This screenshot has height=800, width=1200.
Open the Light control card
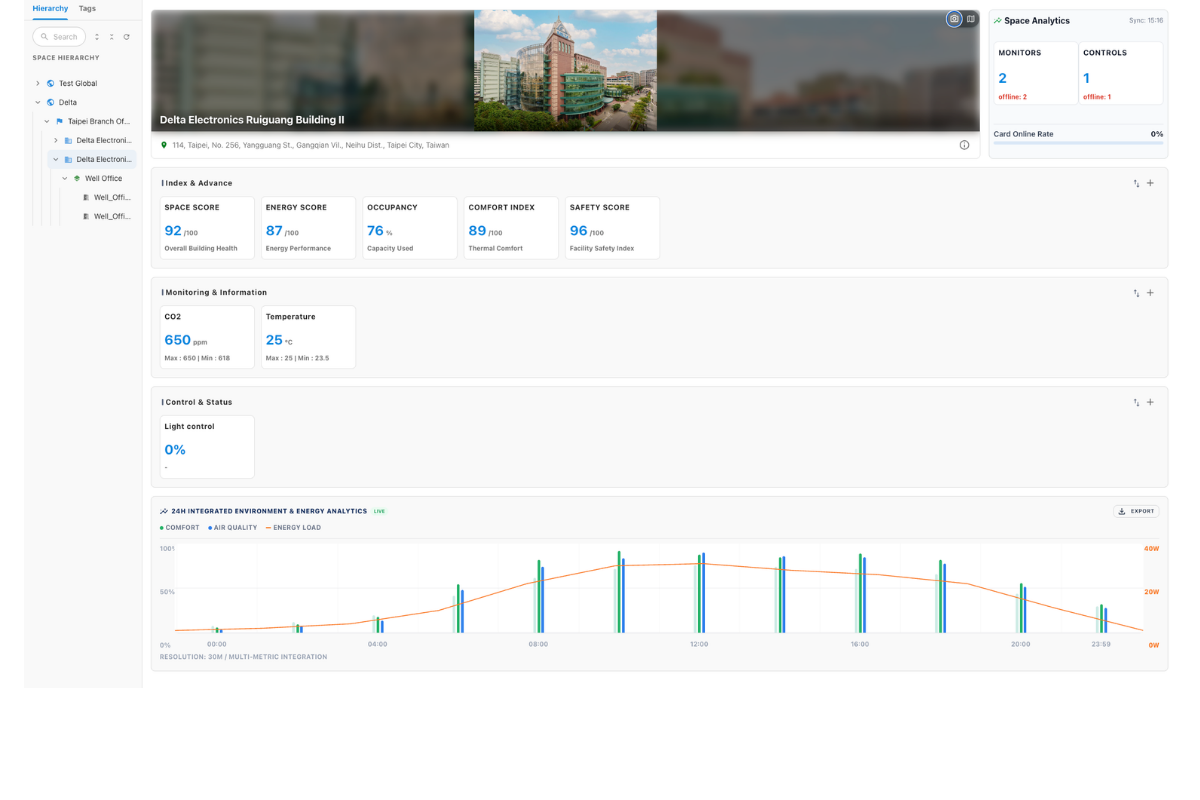click(207, 447)
